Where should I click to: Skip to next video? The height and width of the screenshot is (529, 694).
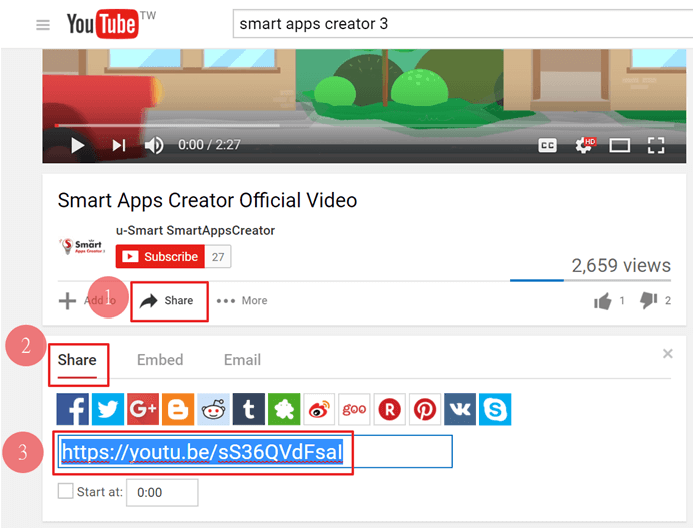(119, 145)
